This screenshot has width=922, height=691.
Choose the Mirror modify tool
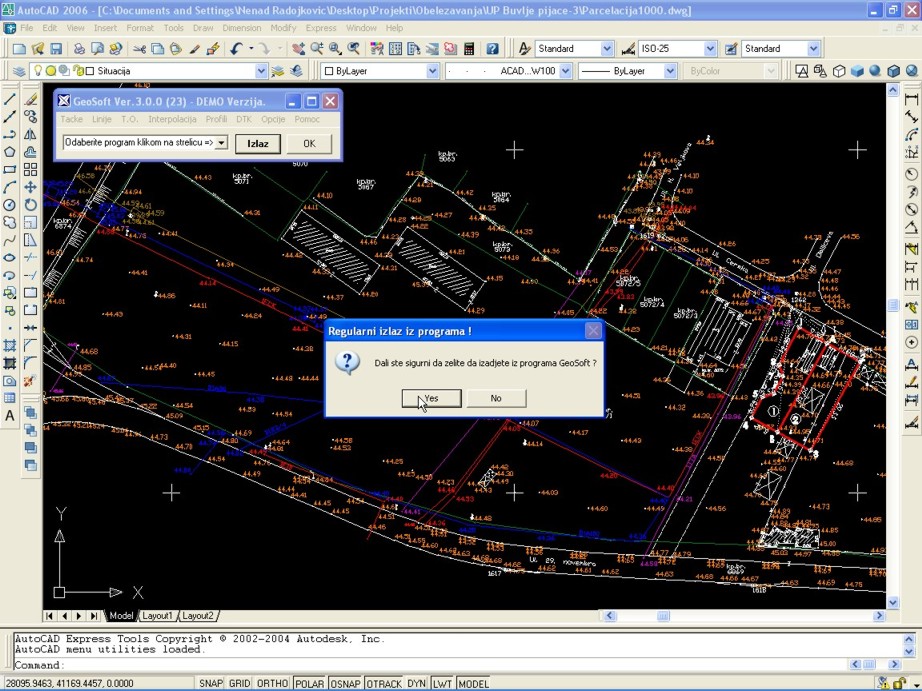pyautogui.click(x=31, y=134)
